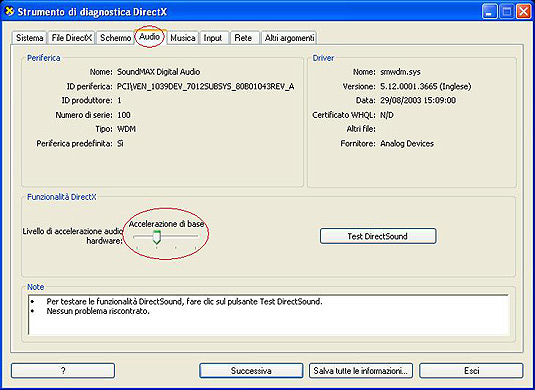535x390 pixels.
Task: Go to the Musica tab
Action: point(183,38)
